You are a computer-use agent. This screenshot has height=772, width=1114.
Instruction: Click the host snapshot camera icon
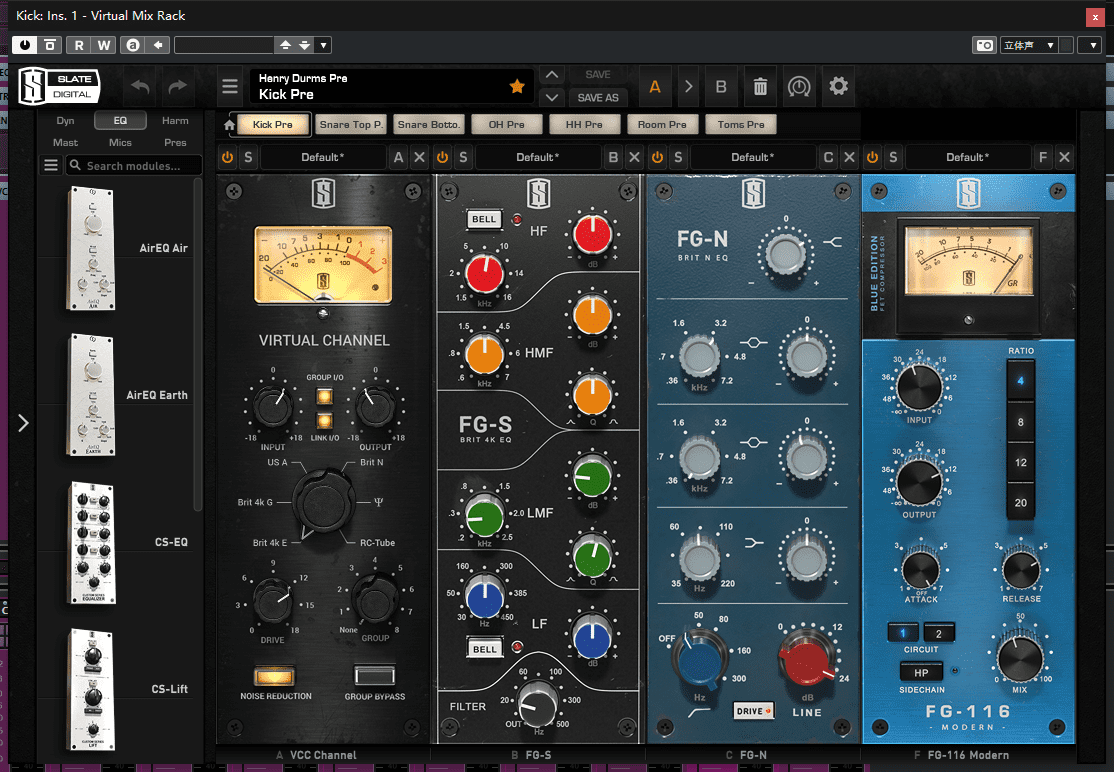click(984, 45)
